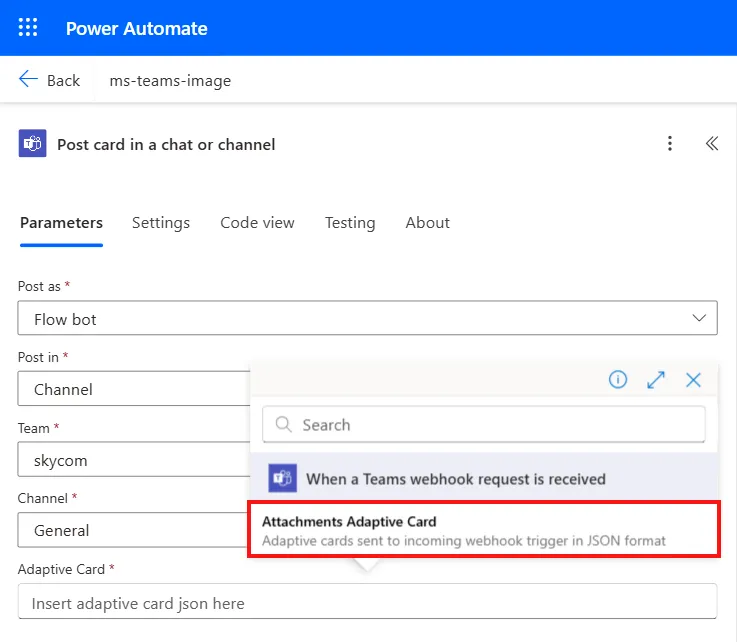Viewport: 737px width, 642px height.
Task: Collapse the Teams webhook request group header
Action: [x=484, y=478]
